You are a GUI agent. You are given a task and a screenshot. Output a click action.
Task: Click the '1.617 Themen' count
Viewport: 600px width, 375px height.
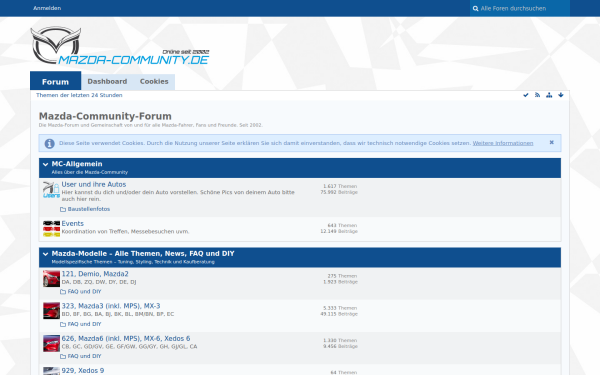coord(340,186)
